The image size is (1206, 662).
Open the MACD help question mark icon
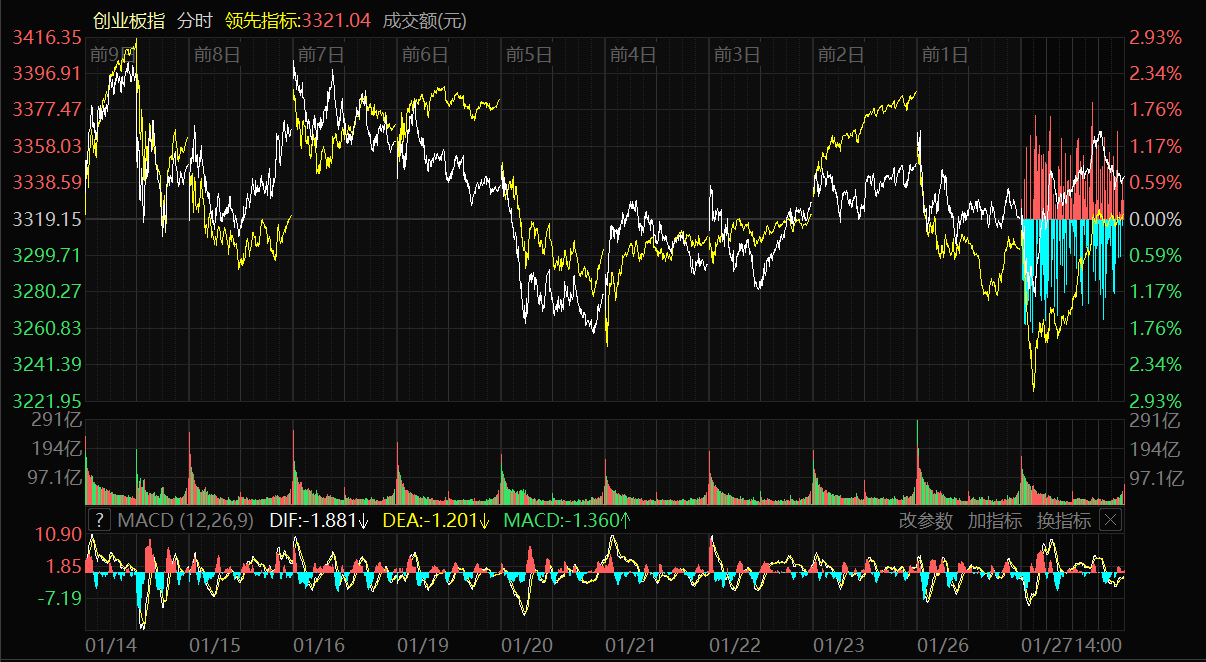(x=99, y=520)
